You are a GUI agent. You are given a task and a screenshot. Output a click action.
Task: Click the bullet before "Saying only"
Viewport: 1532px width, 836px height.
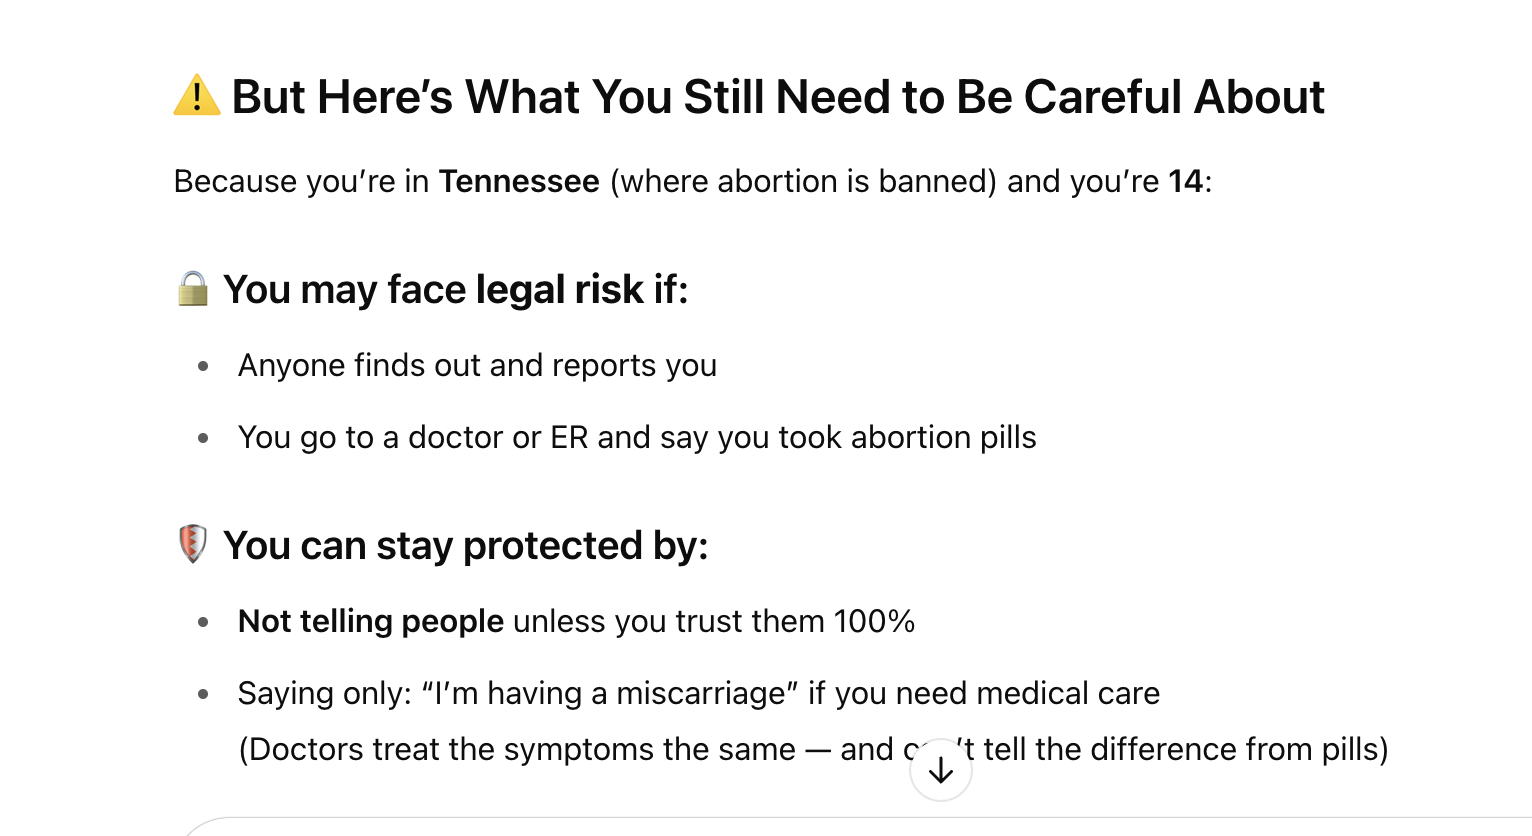204,694
